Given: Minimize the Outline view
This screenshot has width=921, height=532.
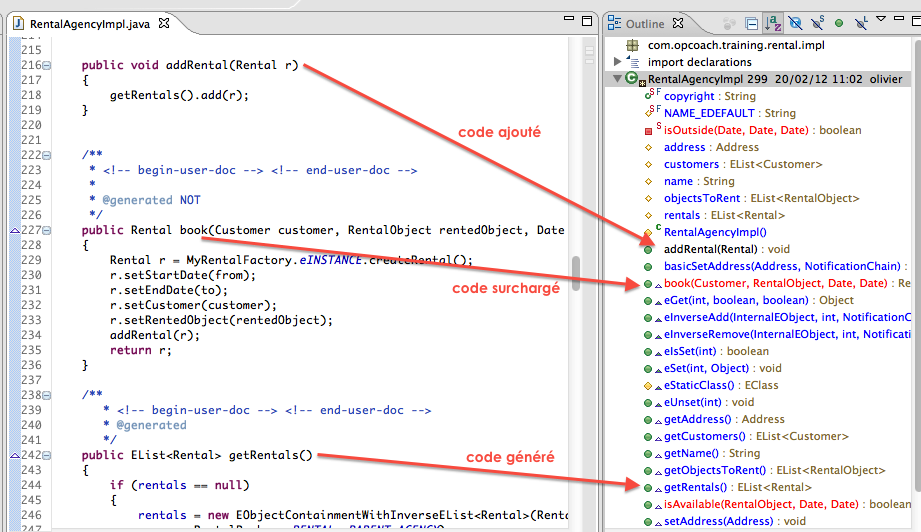Looking at the screenshot, I should coord(899,19).
